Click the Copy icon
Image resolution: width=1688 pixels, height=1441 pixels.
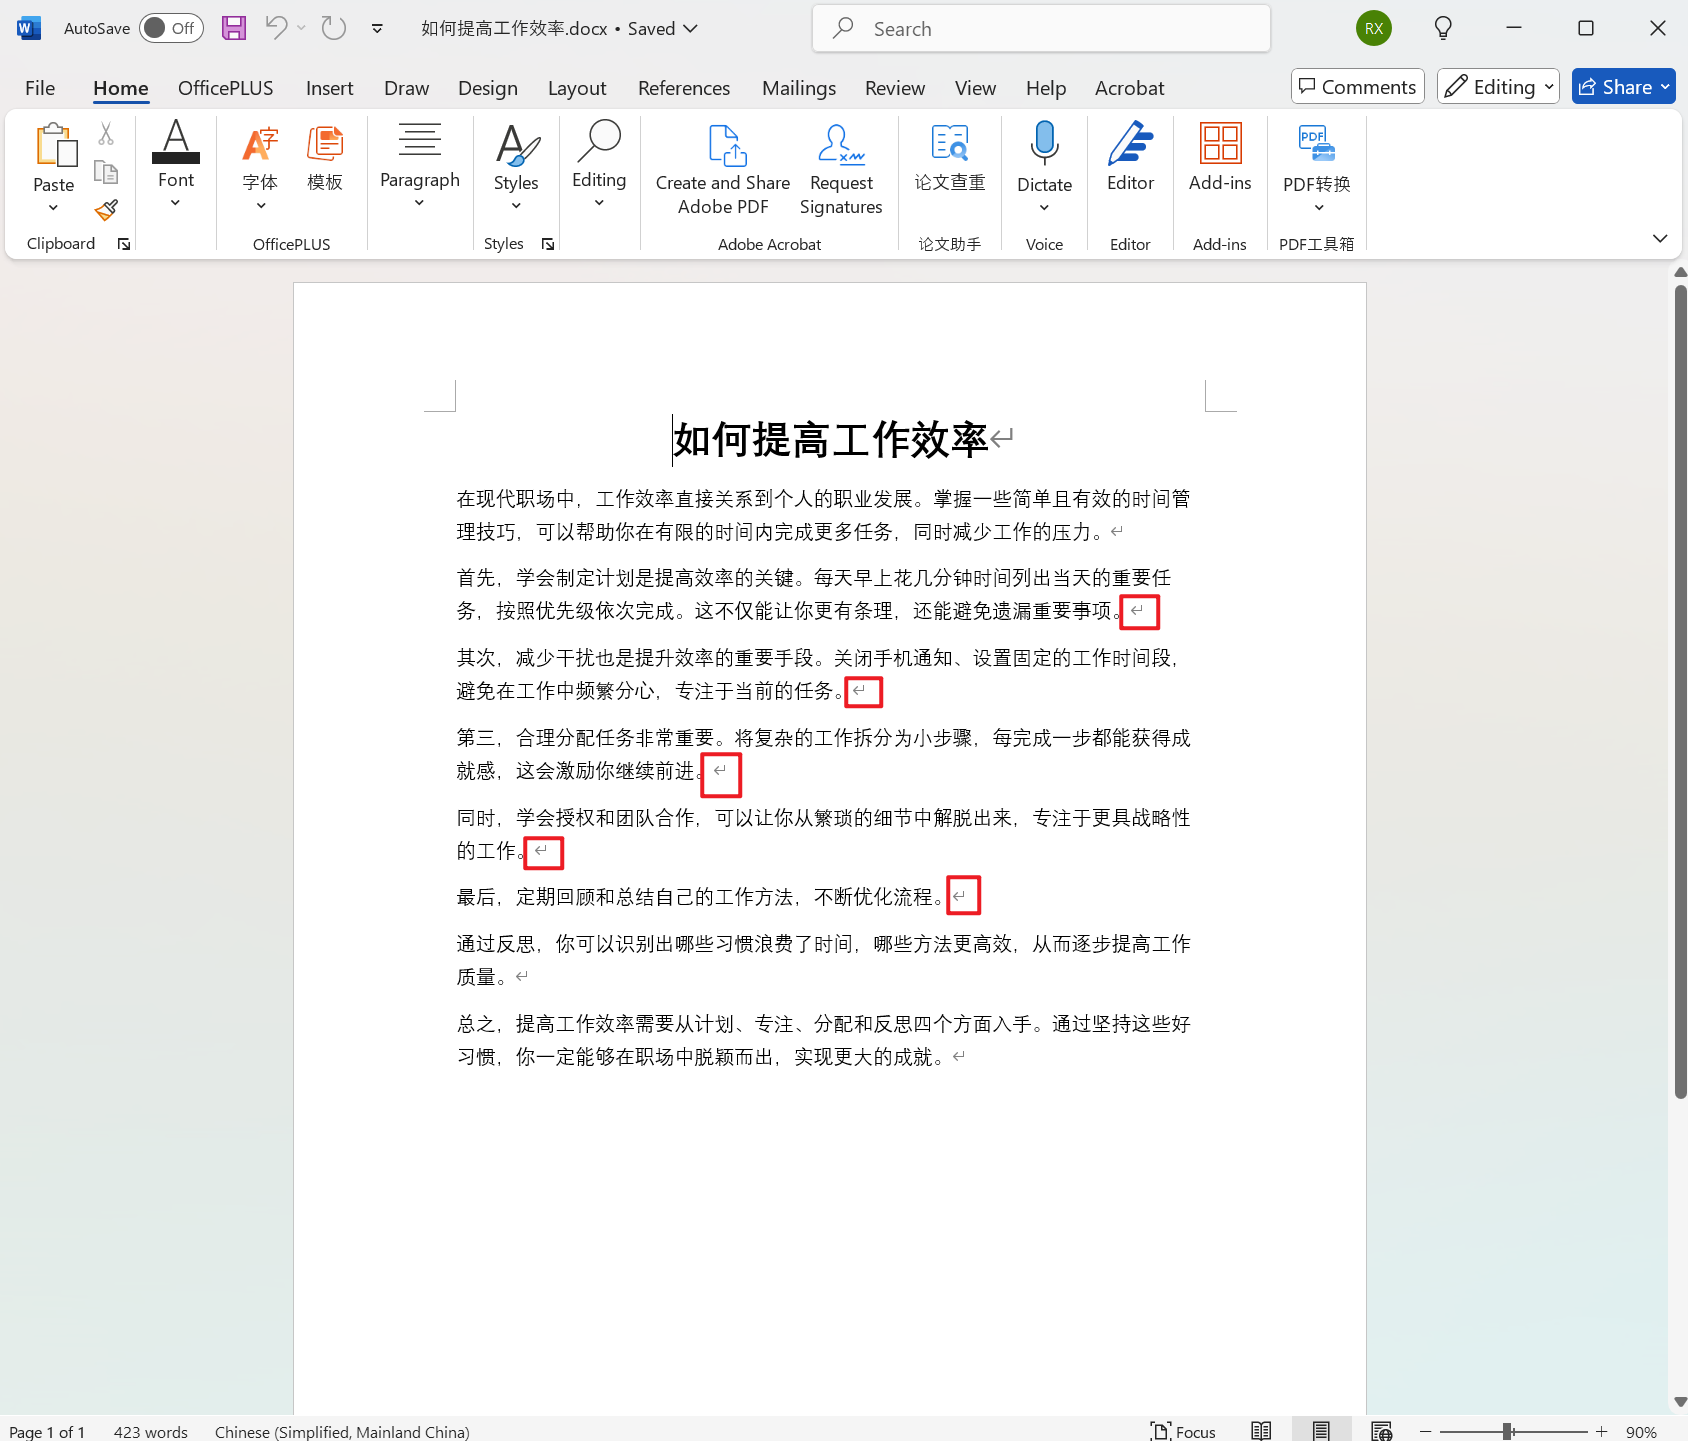(x=106, y=171)
